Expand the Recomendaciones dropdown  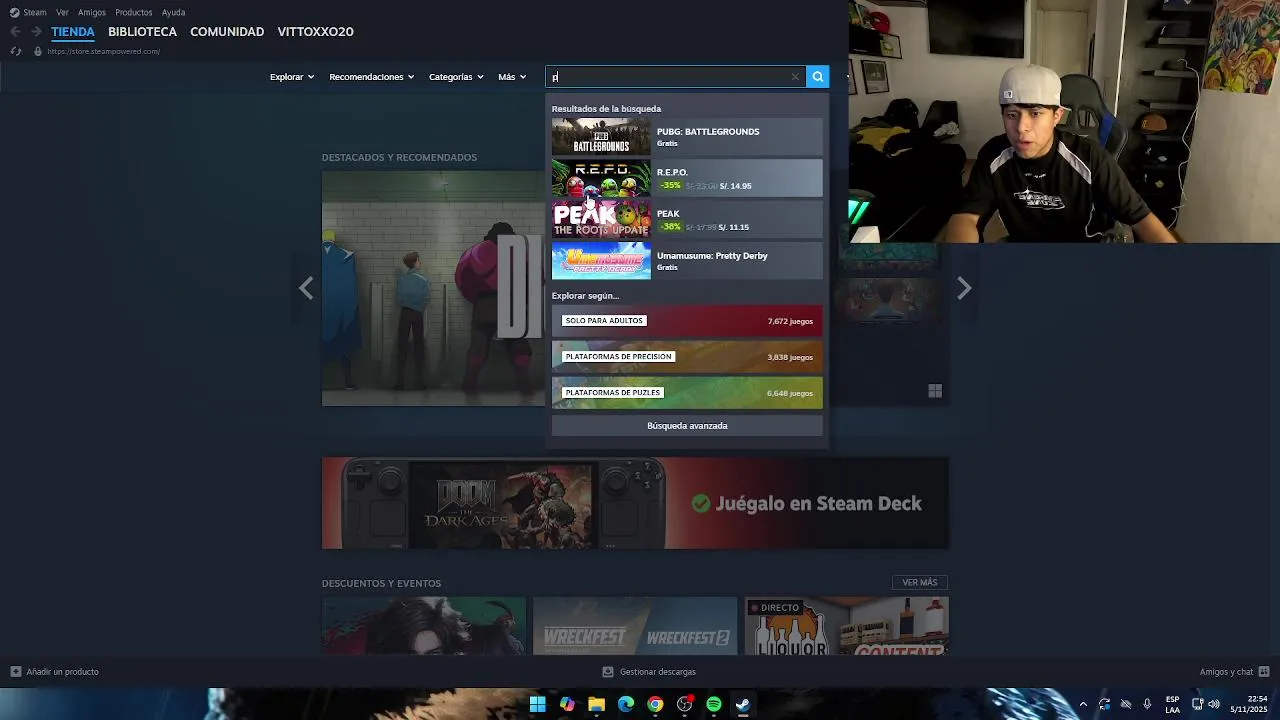click(371, 77)
